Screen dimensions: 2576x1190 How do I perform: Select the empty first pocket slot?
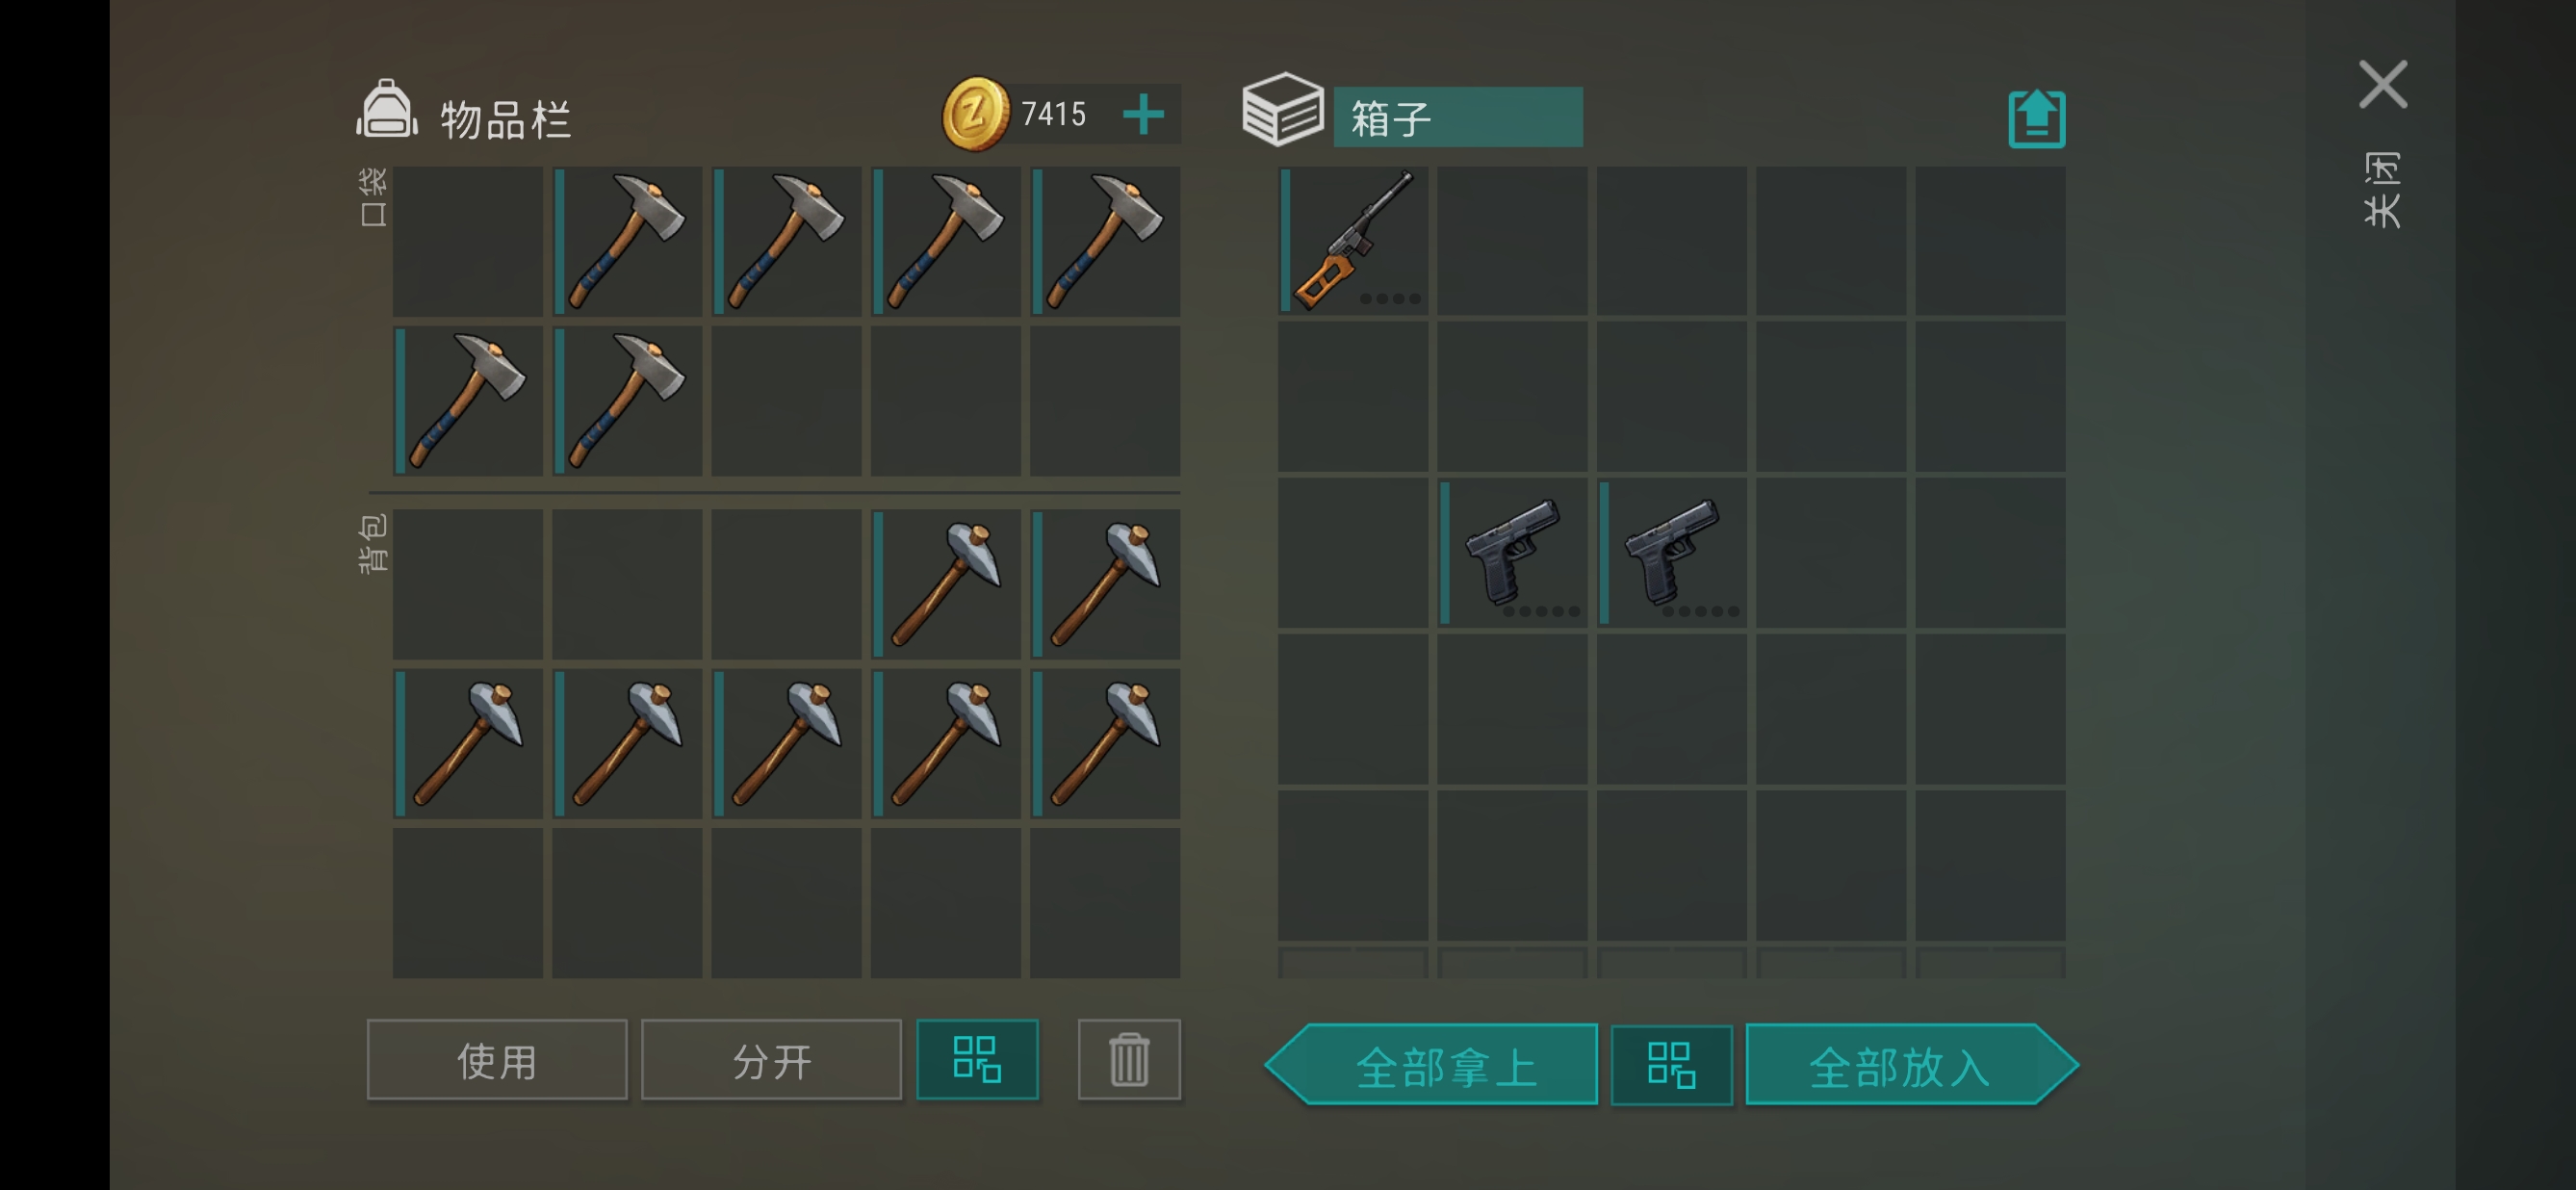click(x=468, y=241)
